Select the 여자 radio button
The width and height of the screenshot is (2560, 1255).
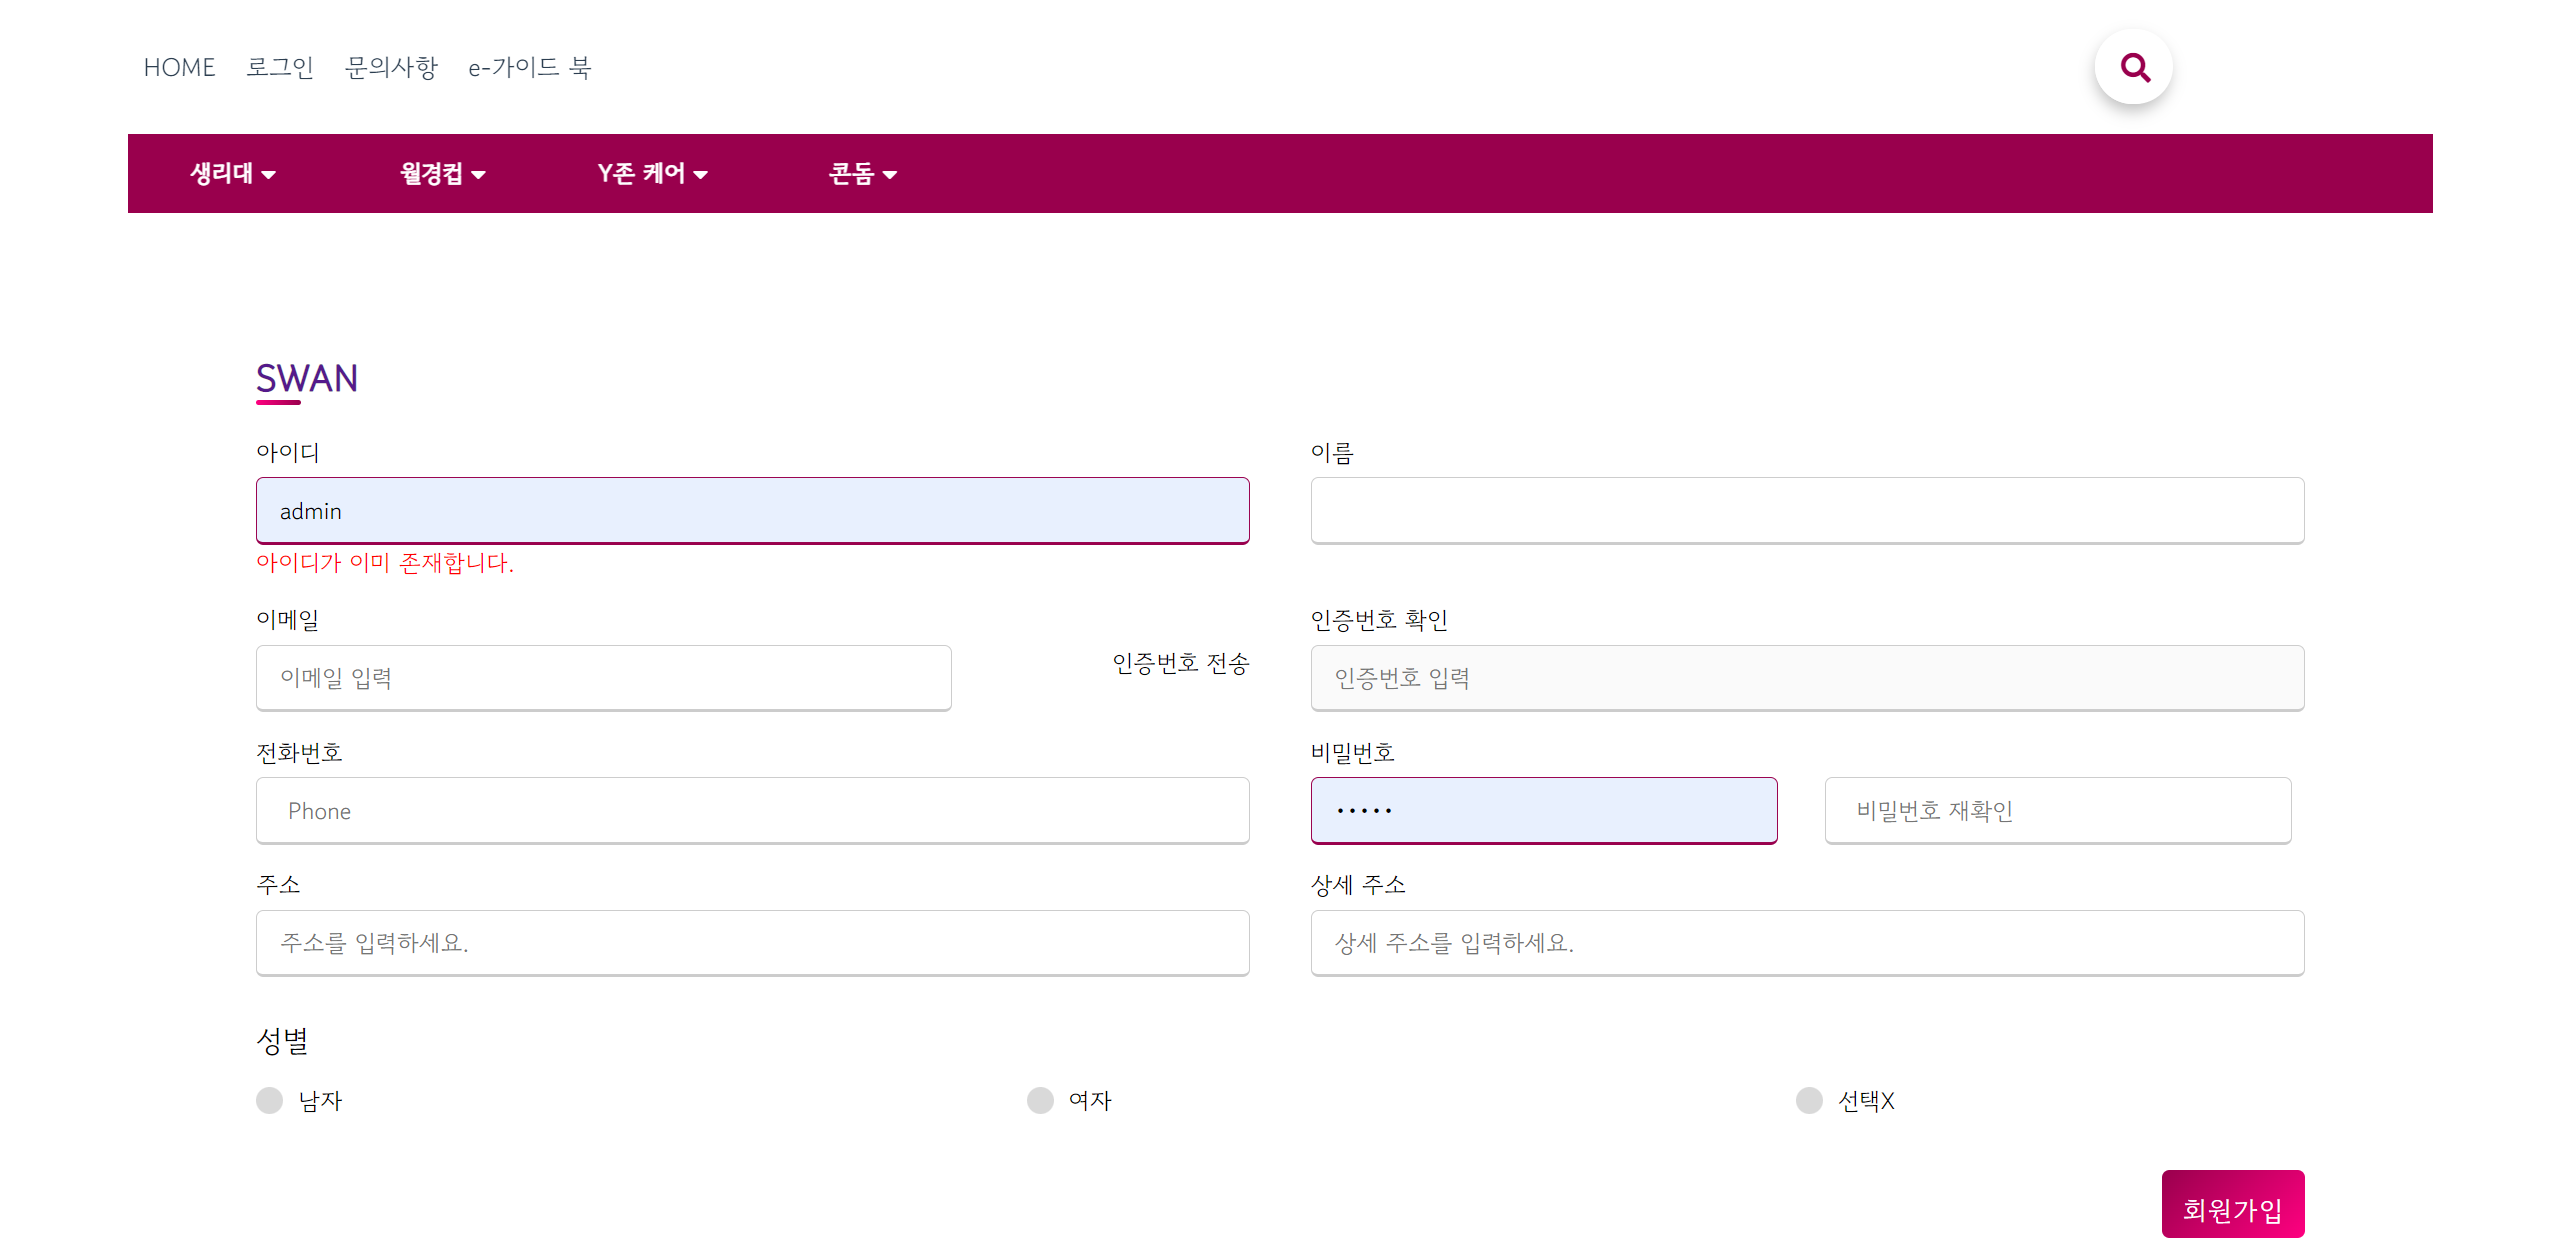coord(1040,1100)
